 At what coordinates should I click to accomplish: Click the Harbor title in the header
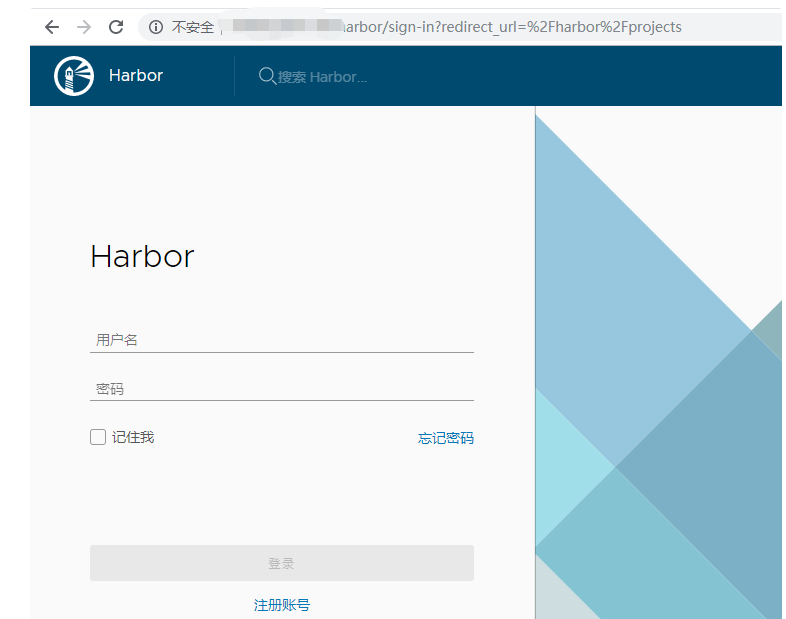click(136, 75)
